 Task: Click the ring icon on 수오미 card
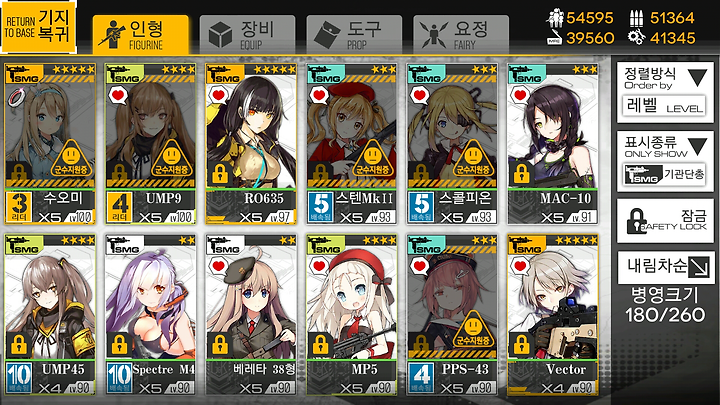(15, 96)
